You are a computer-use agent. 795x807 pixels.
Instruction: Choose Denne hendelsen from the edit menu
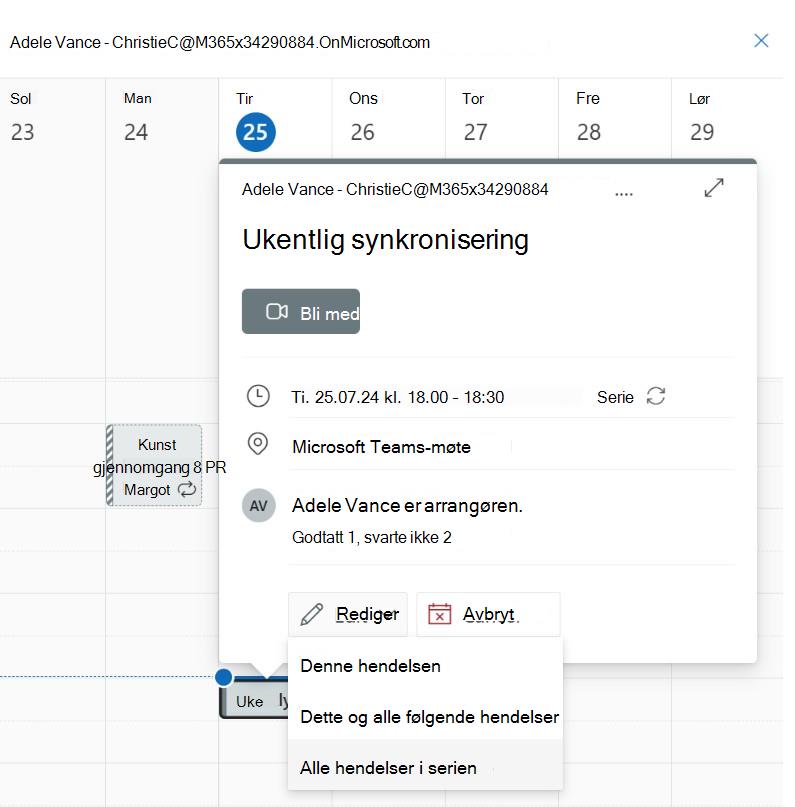425,666
